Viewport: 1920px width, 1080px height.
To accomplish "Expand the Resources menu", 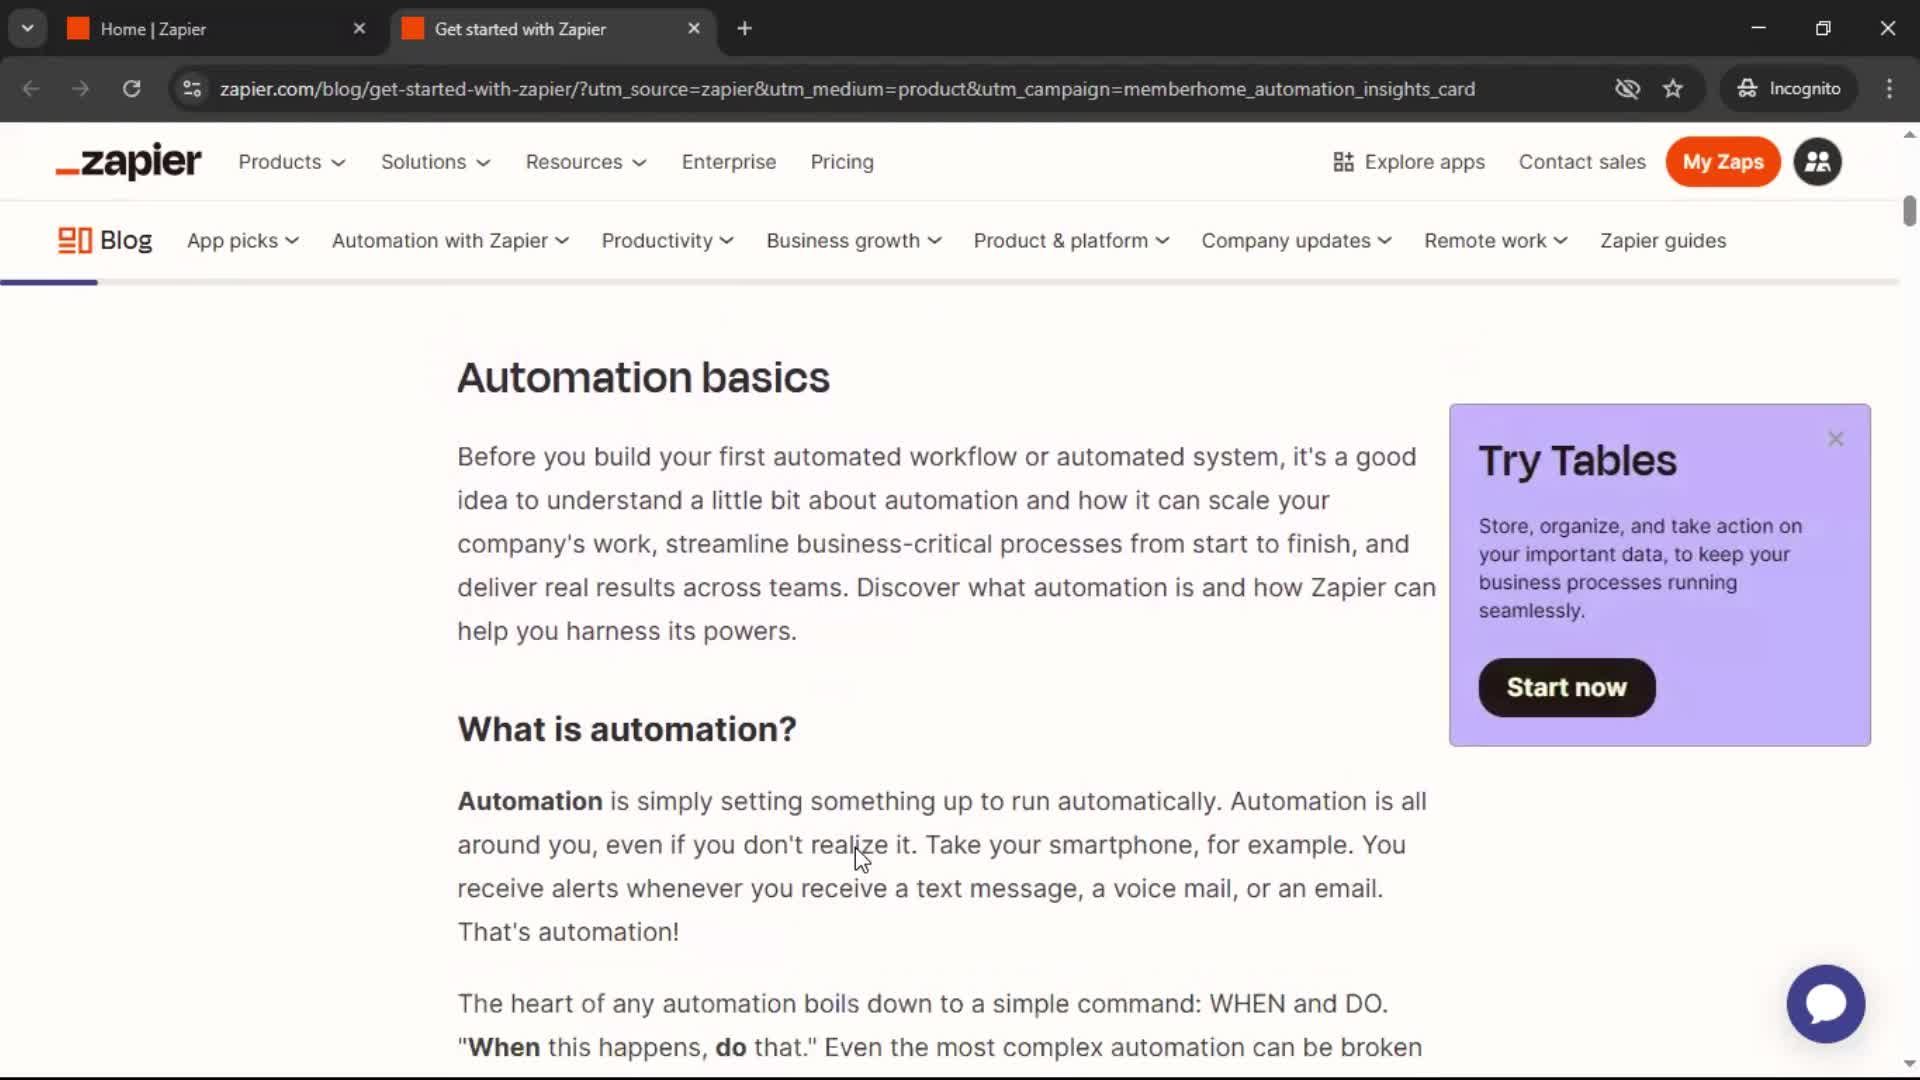I will click(x=586, y=162).
